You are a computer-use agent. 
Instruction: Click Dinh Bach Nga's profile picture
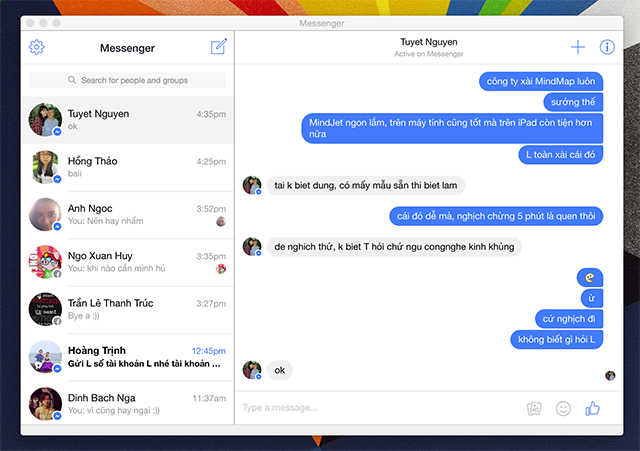[45, 404]
